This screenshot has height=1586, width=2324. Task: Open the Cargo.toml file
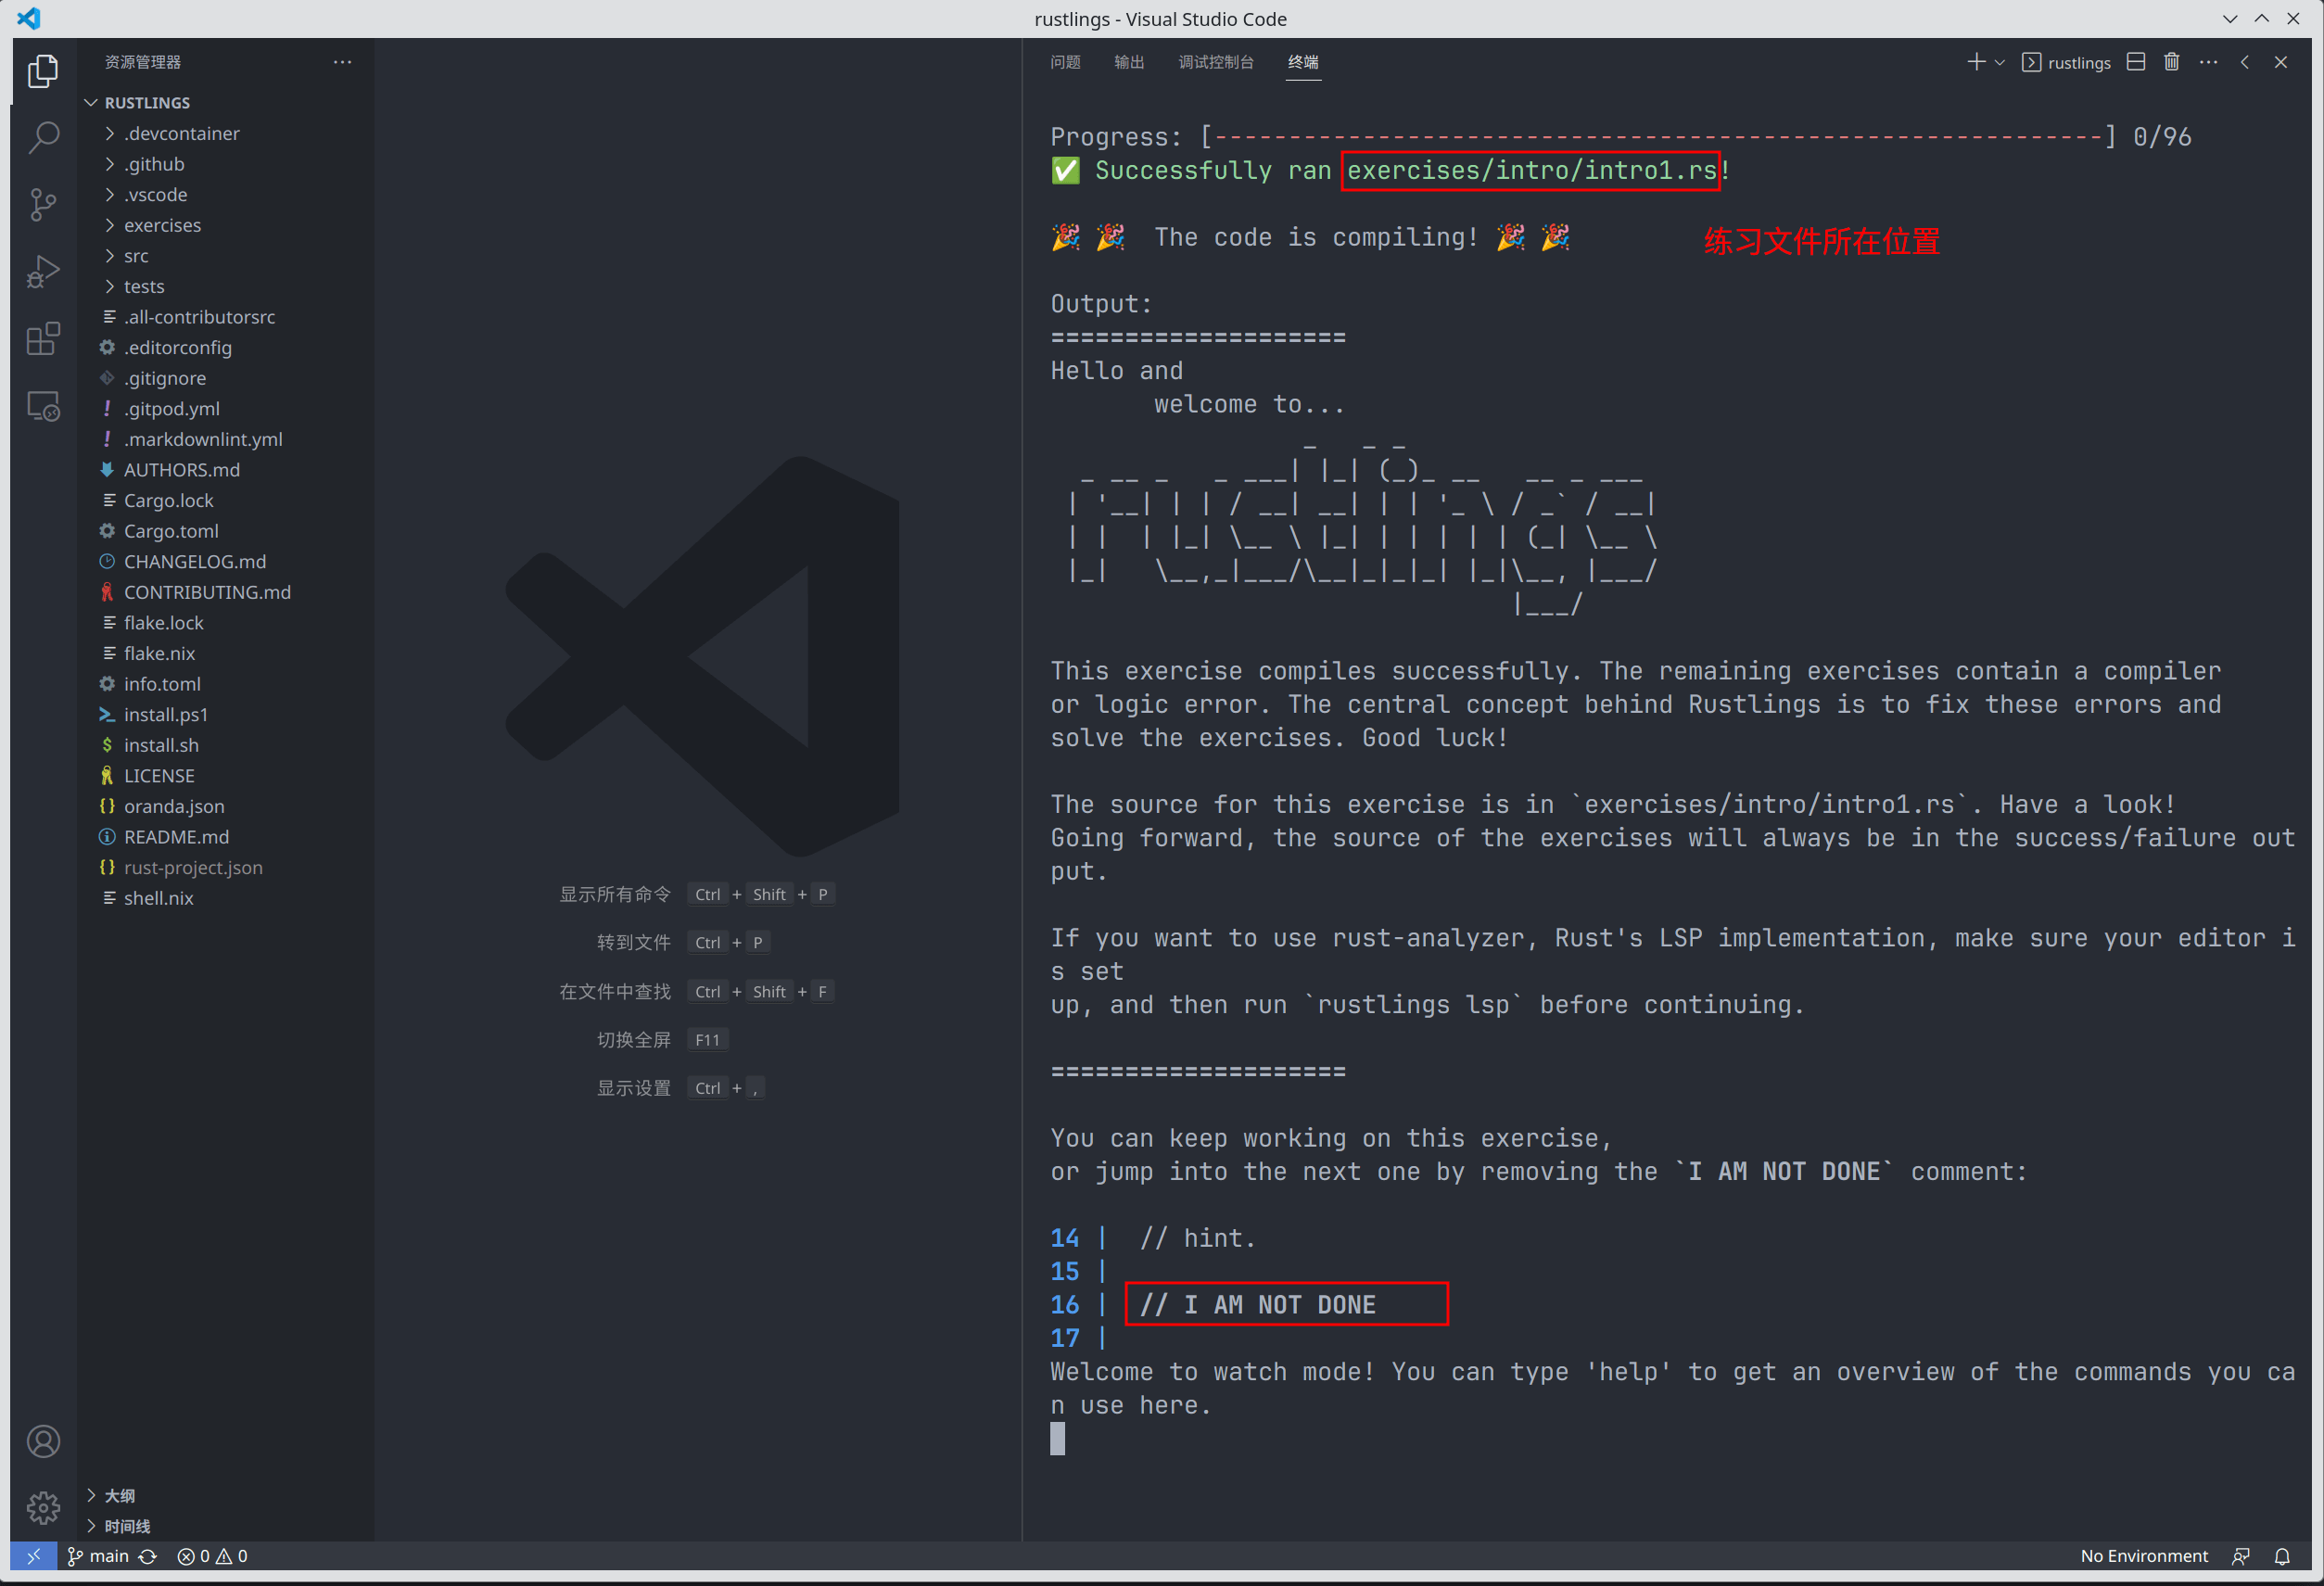click(x=226, y=531)
